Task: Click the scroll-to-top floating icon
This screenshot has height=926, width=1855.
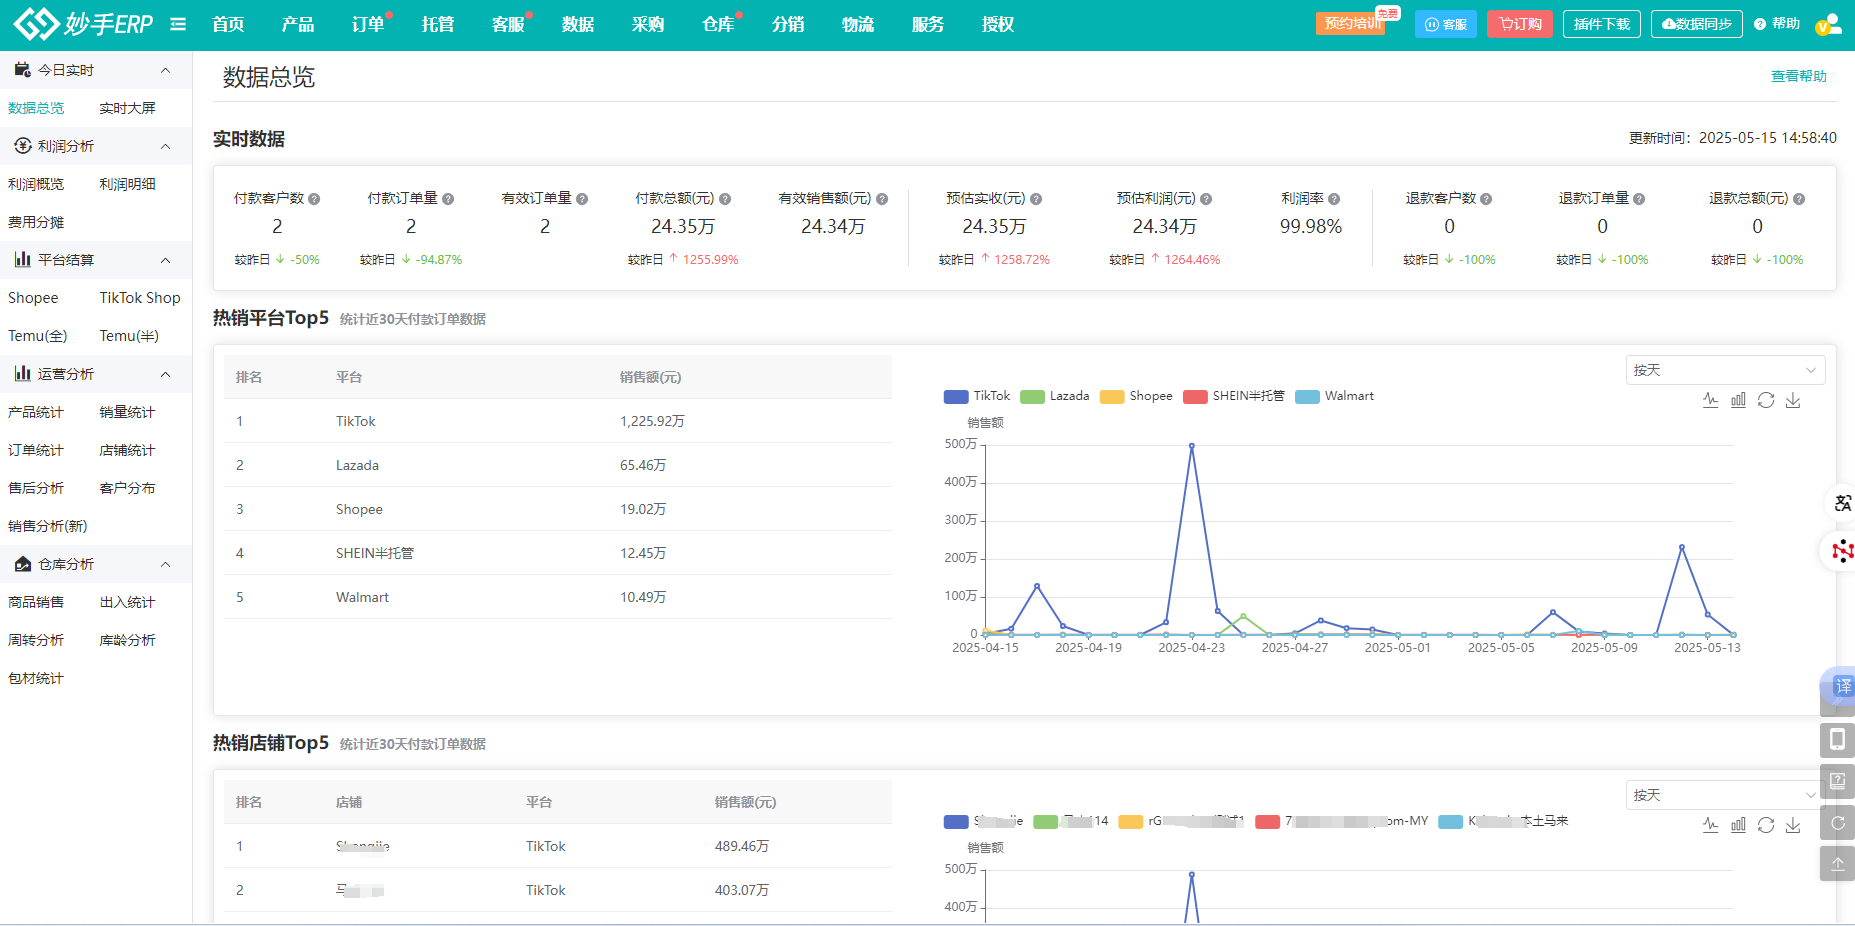Action: (x=1837, y=863)
